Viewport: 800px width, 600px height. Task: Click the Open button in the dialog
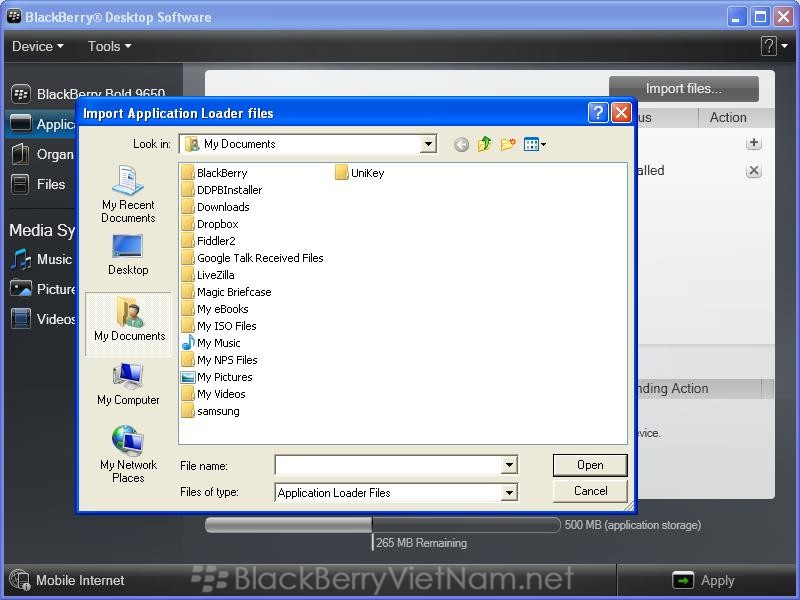(x=590, y=465)
